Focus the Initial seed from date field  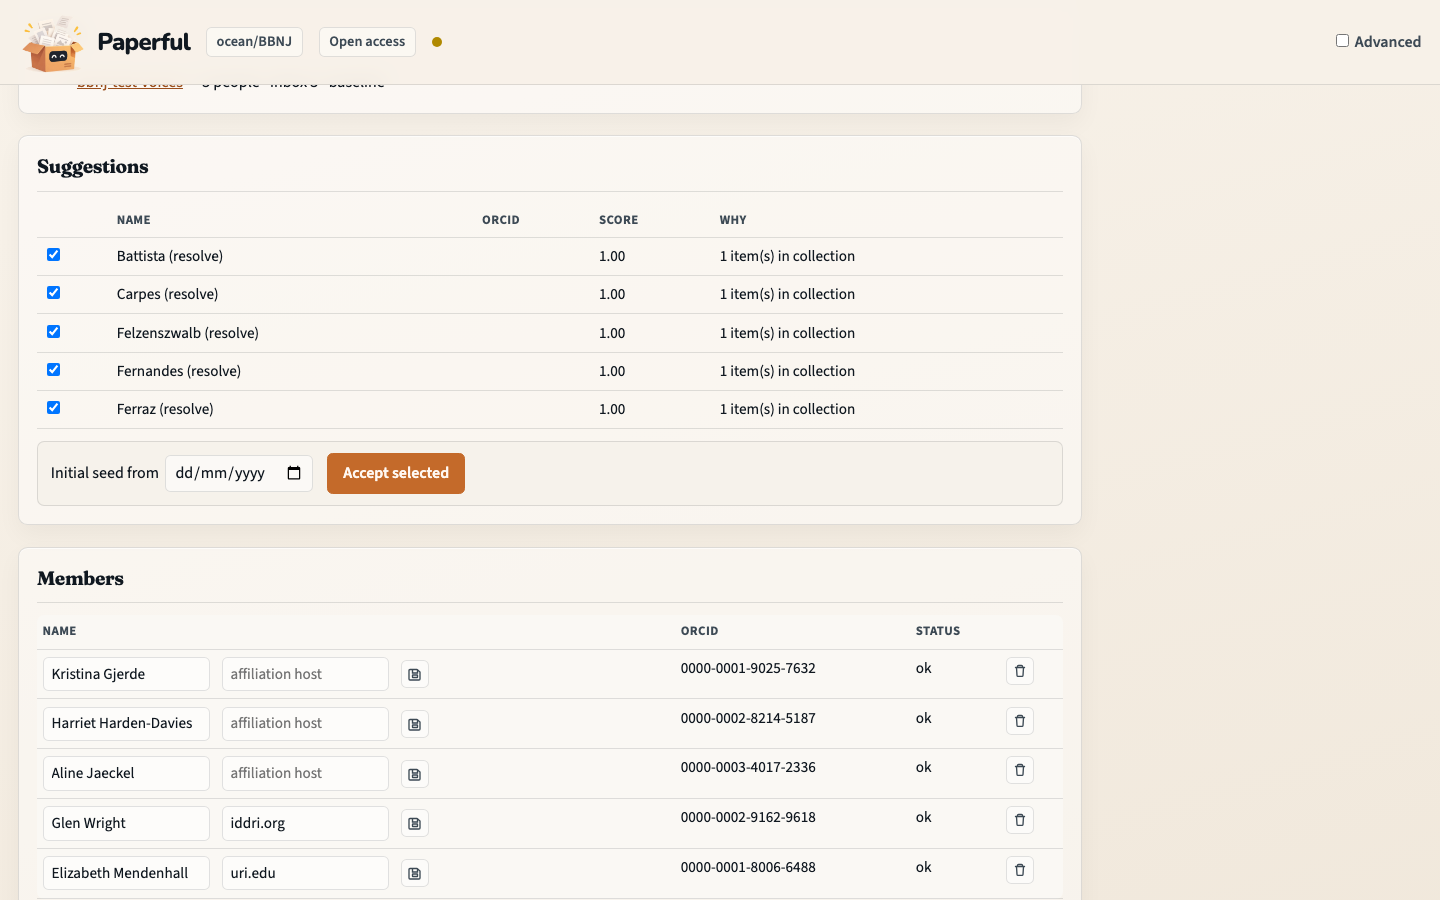pyautogui.click(x=238, y=473)
